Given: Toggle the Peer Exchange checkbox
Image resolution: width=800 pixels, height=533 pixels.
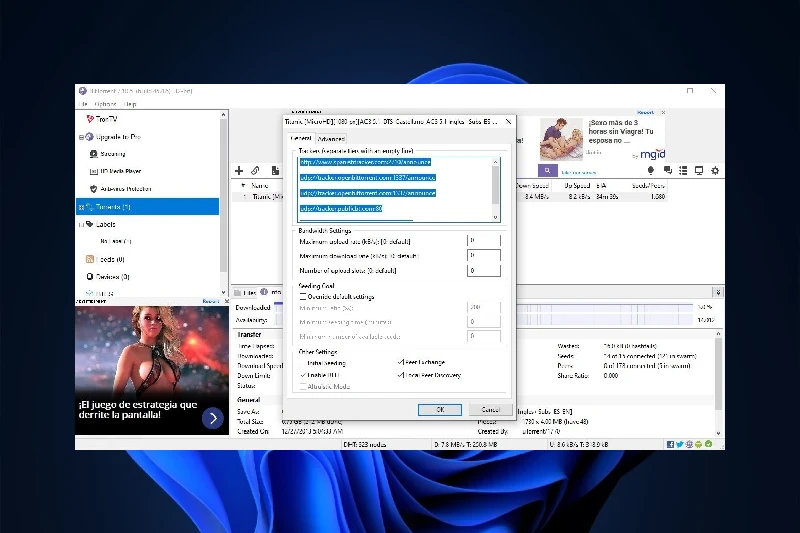Looking at the screenshot, I should click(401, 362).
